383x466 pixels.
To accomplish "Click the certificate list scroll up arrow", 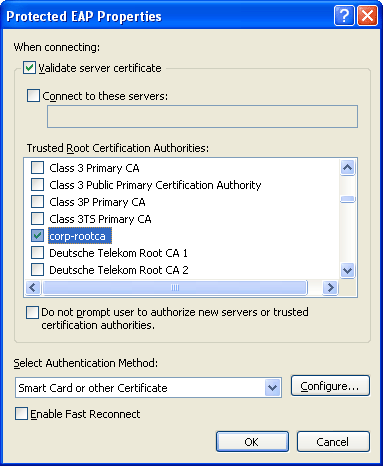I will pyautogui.click(x=348, y=167).
